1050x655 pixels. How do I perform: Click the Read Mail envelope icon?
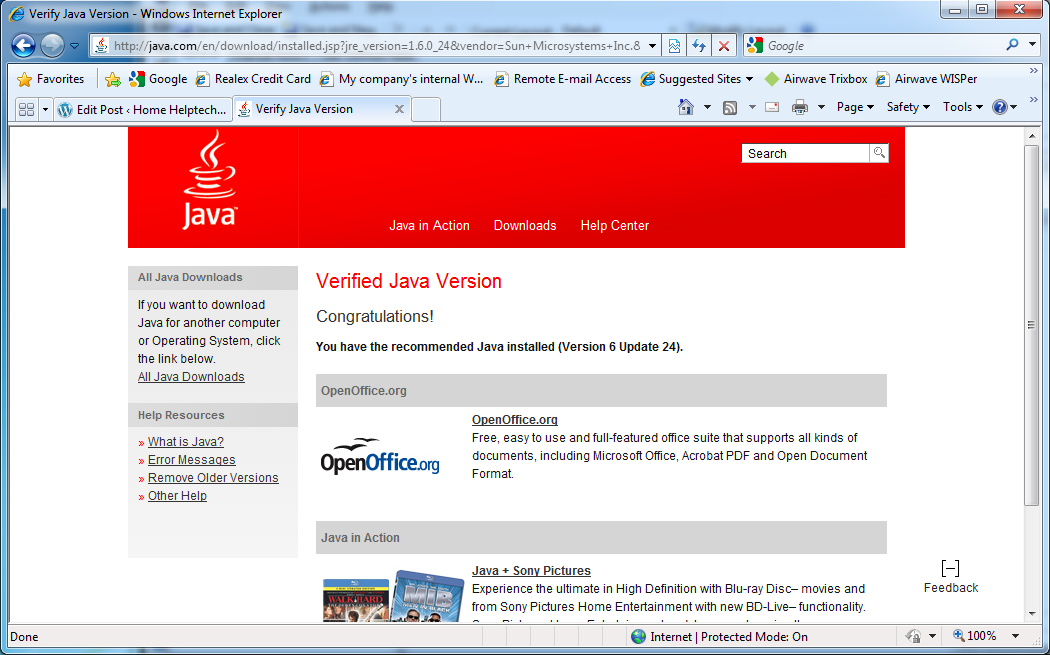click(x=772, y=107)
